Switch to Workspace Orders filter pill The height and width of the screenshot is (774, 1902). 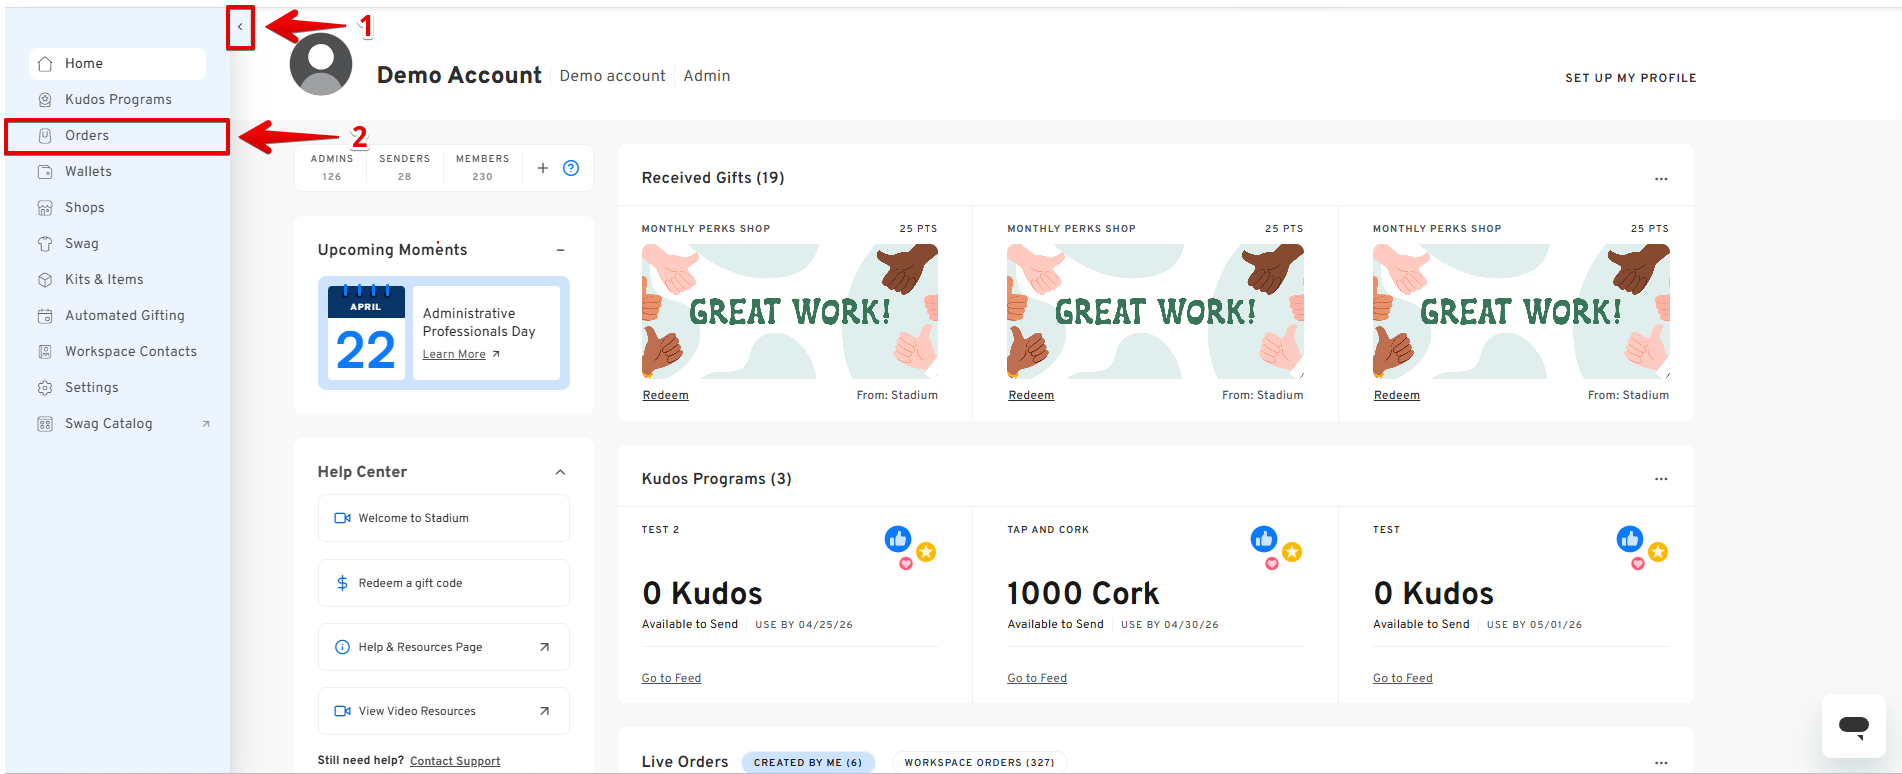[x=979, y=762]
